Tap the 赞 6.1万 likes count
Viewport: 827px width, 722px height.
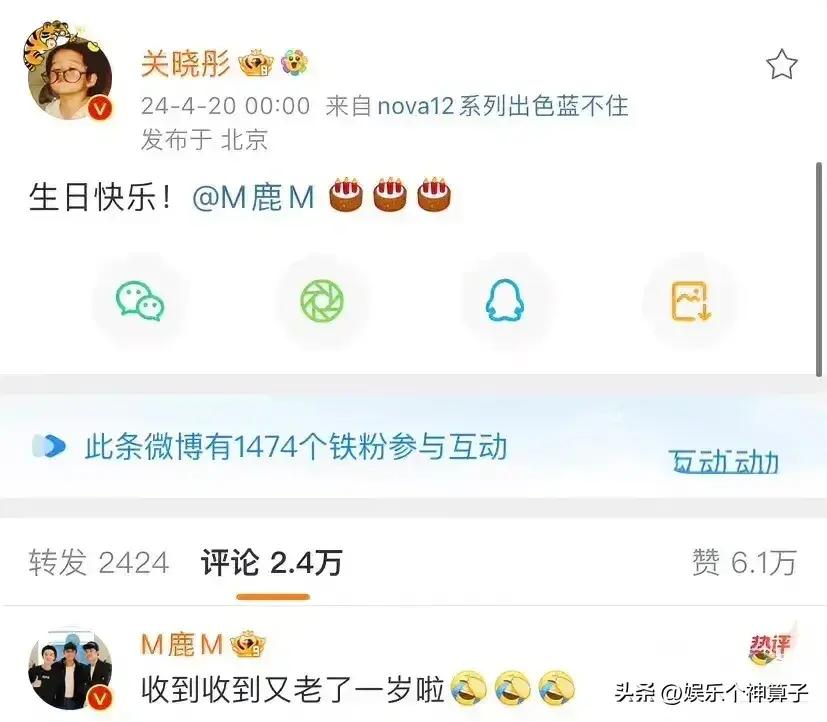pyautogui.click(x=744, y=562)
